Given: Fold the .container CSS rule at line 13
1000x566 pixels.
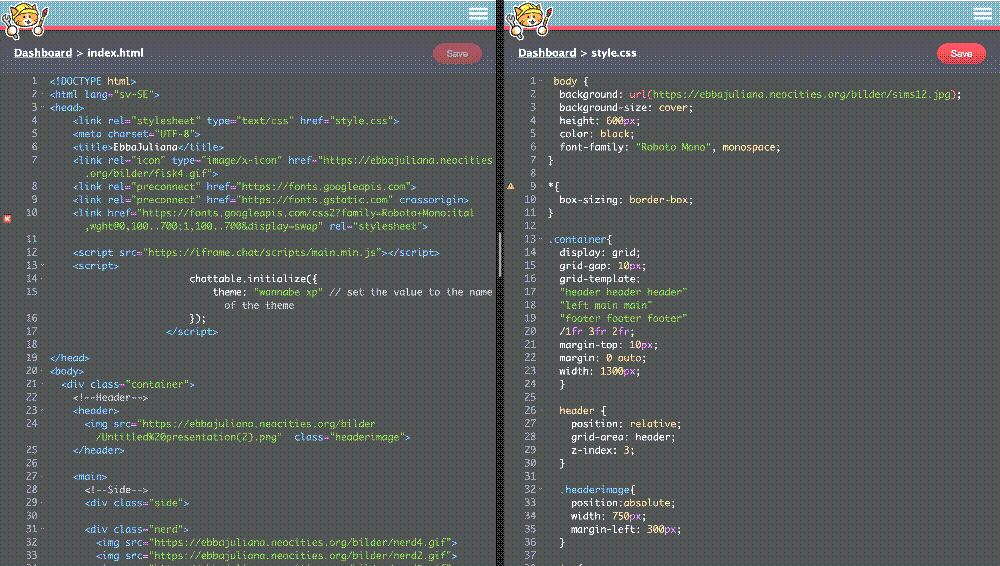Looking at the screenshot, I should [x=541, y=240].
